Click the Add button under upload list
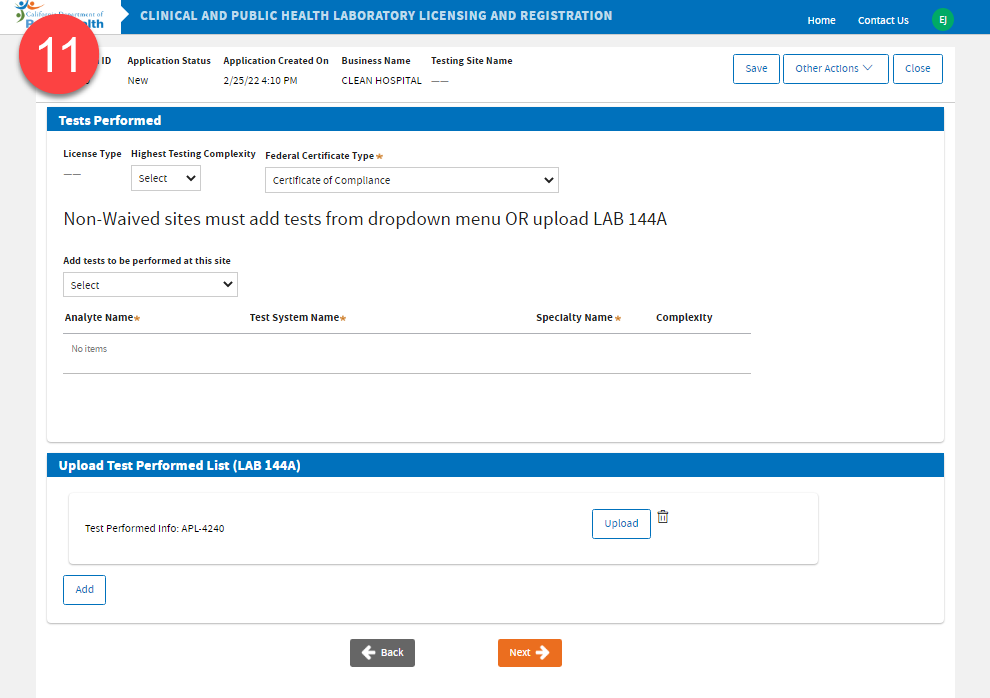This screenshot has width=990, height=698. point(84,589)
